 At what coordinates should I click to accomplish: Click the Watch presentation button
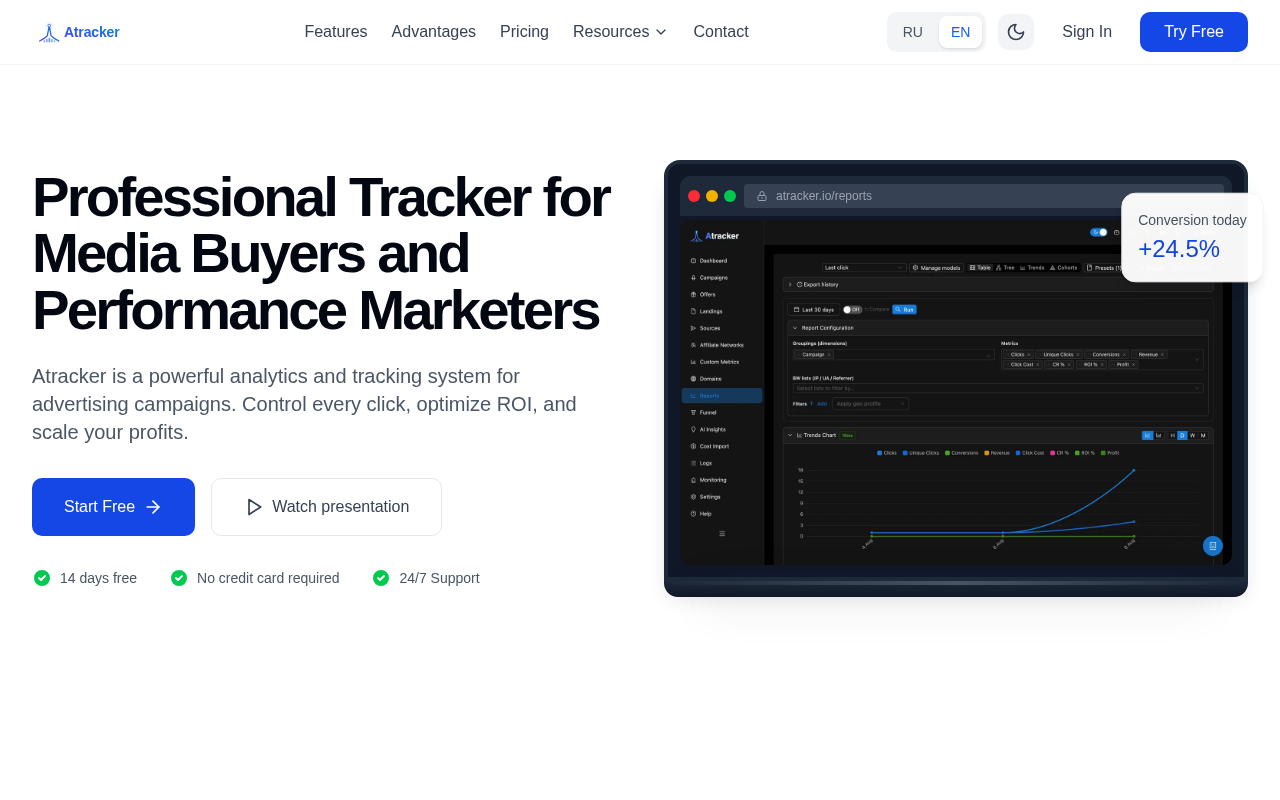coord(326,507)
